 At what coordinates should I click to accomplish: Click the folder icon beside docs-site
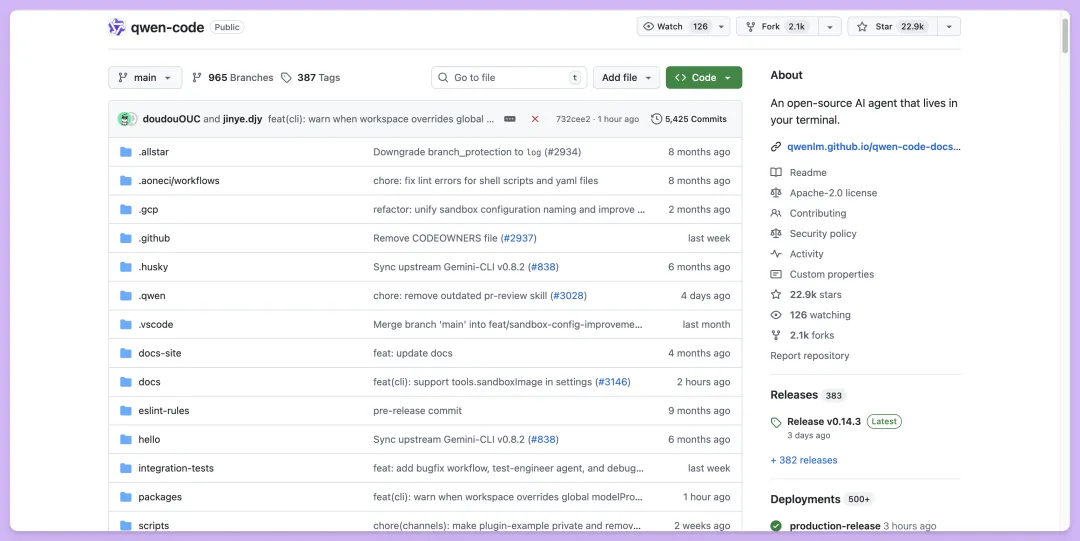click(x=125, y=353)
